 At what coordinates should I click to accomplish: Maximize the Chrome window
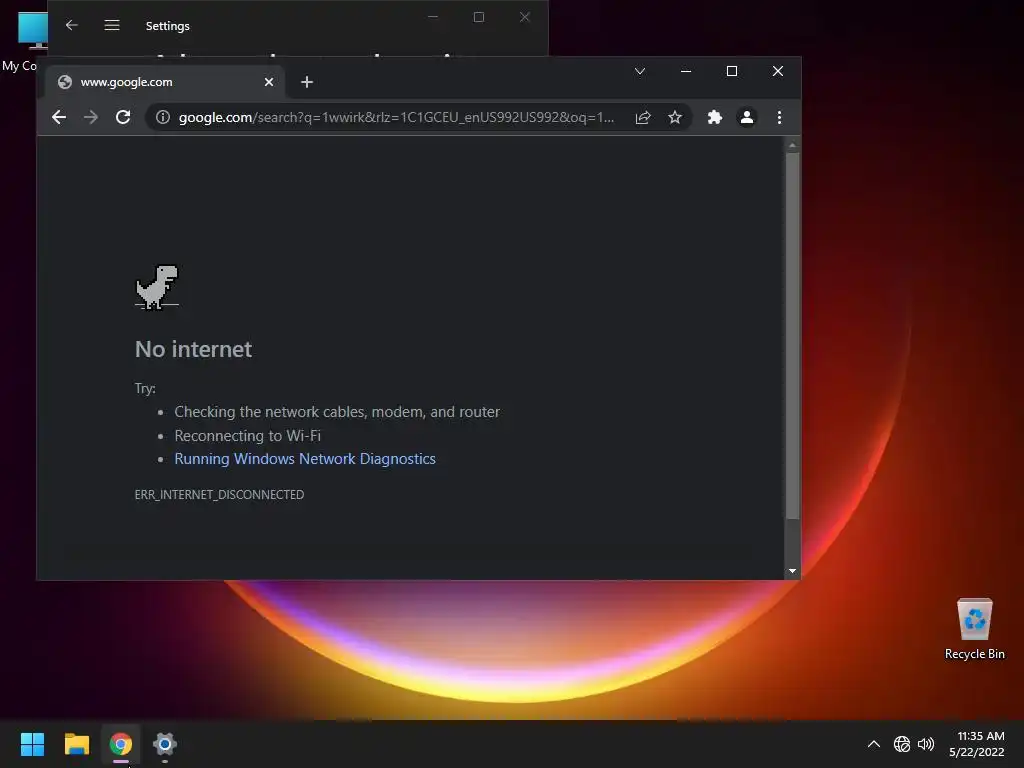click(x=732, y=71)
